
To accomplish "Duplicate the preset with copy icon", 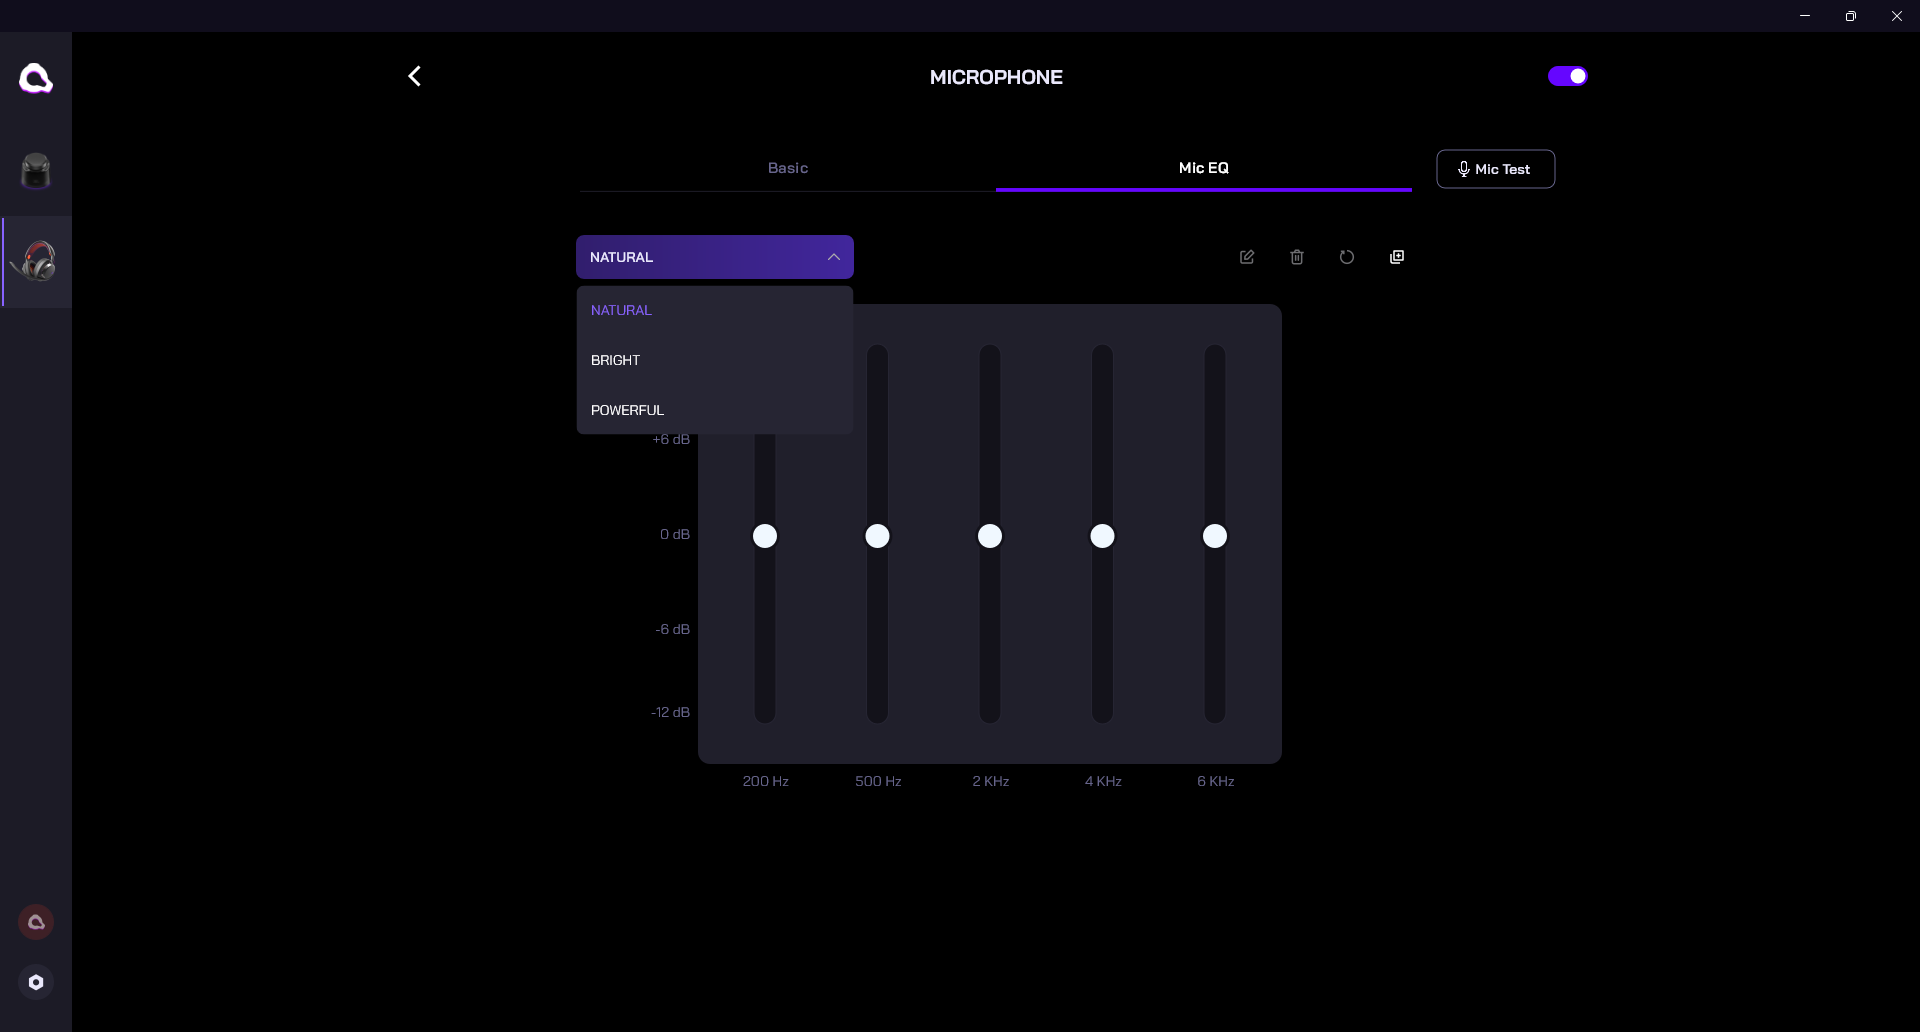I will (x=1397, y=257).
